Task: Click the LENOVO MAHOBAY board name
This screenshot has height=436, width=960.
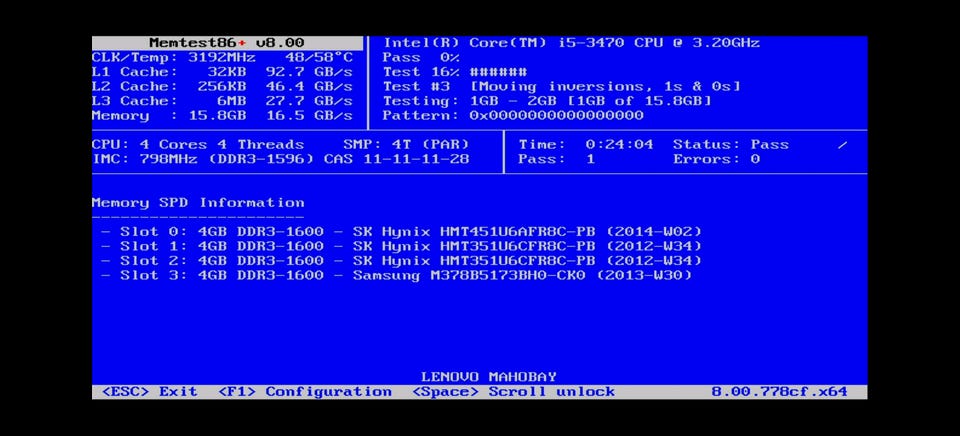Action: [x=489, y=377]
